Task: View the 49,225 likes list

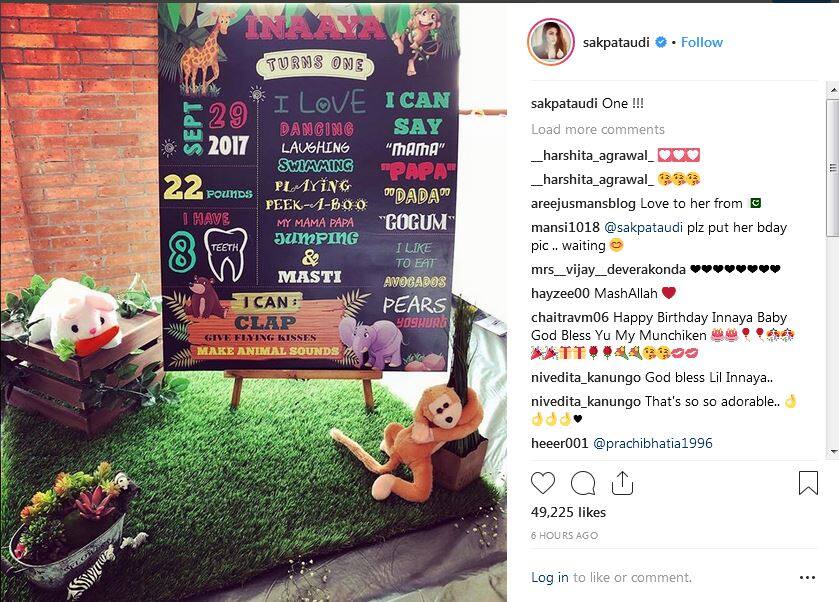Action: coord(568,513)
